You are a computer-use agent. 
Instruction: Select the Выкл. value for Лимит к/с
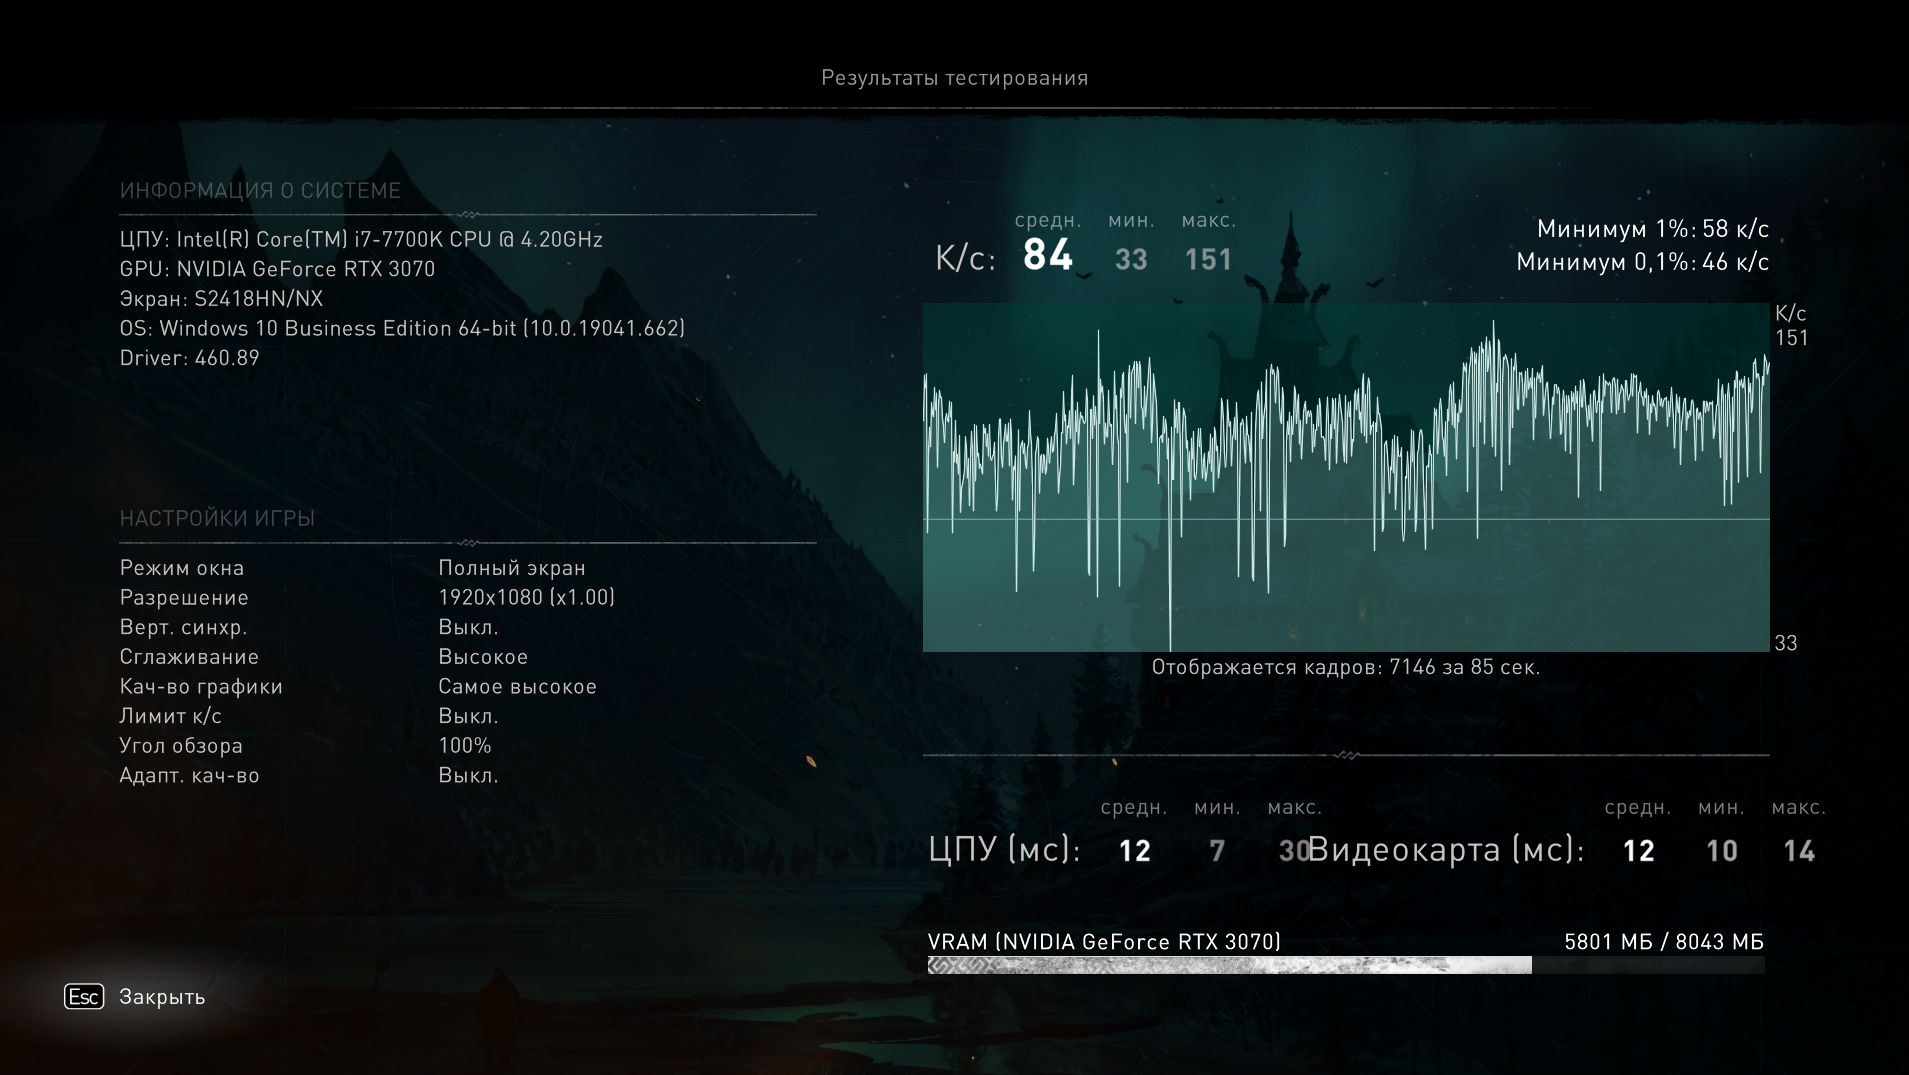(468, 716)
